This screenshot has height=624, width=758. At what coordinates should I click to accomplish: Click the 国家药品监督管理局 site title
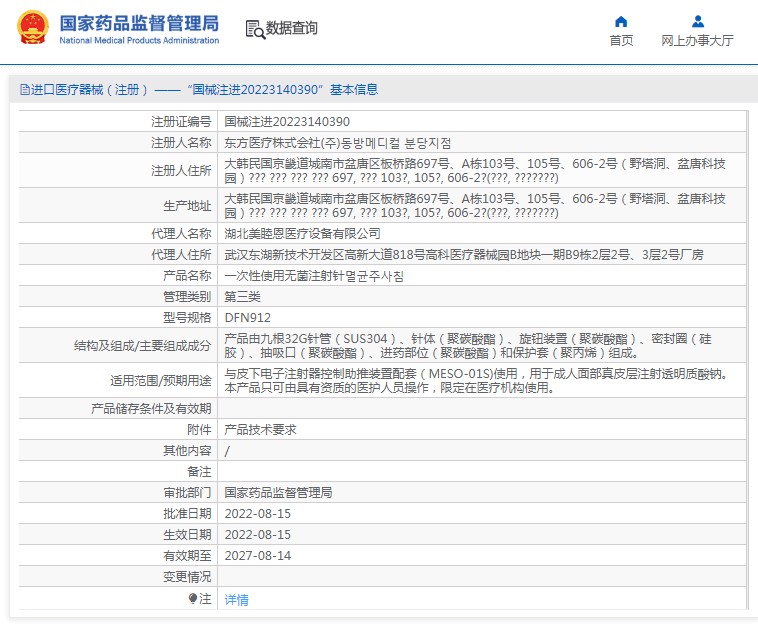(x=139, y=23)
